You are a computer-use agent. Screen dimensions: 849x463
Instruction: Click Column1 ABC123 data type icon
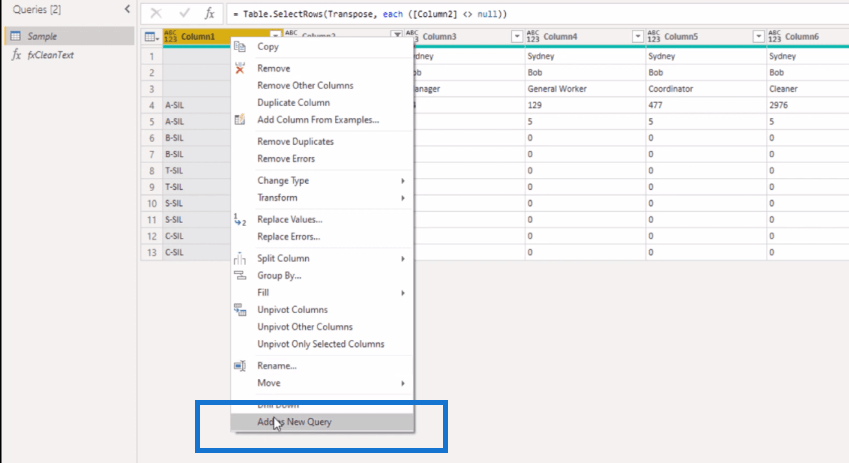pyautogui.click(x=170, y=36)
